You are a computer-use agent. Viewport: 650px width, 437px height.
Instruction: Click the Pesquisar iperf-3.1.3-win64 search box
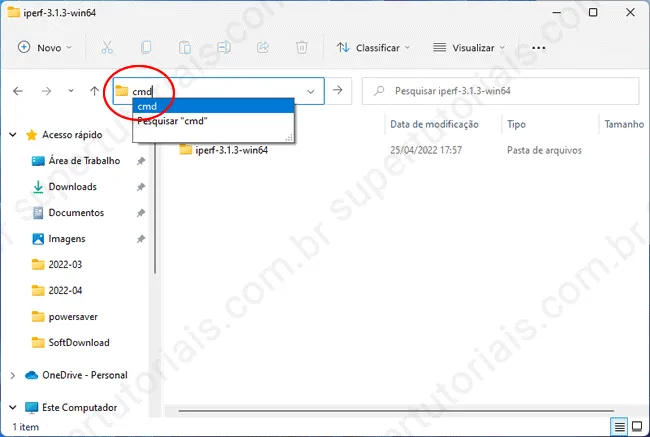pos(500,90)
